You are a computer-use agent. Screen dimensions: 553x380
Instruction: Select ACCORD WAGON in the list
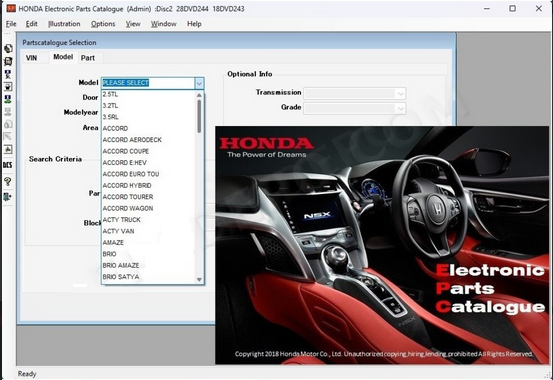pyautogui.click(x=148, y=208)
